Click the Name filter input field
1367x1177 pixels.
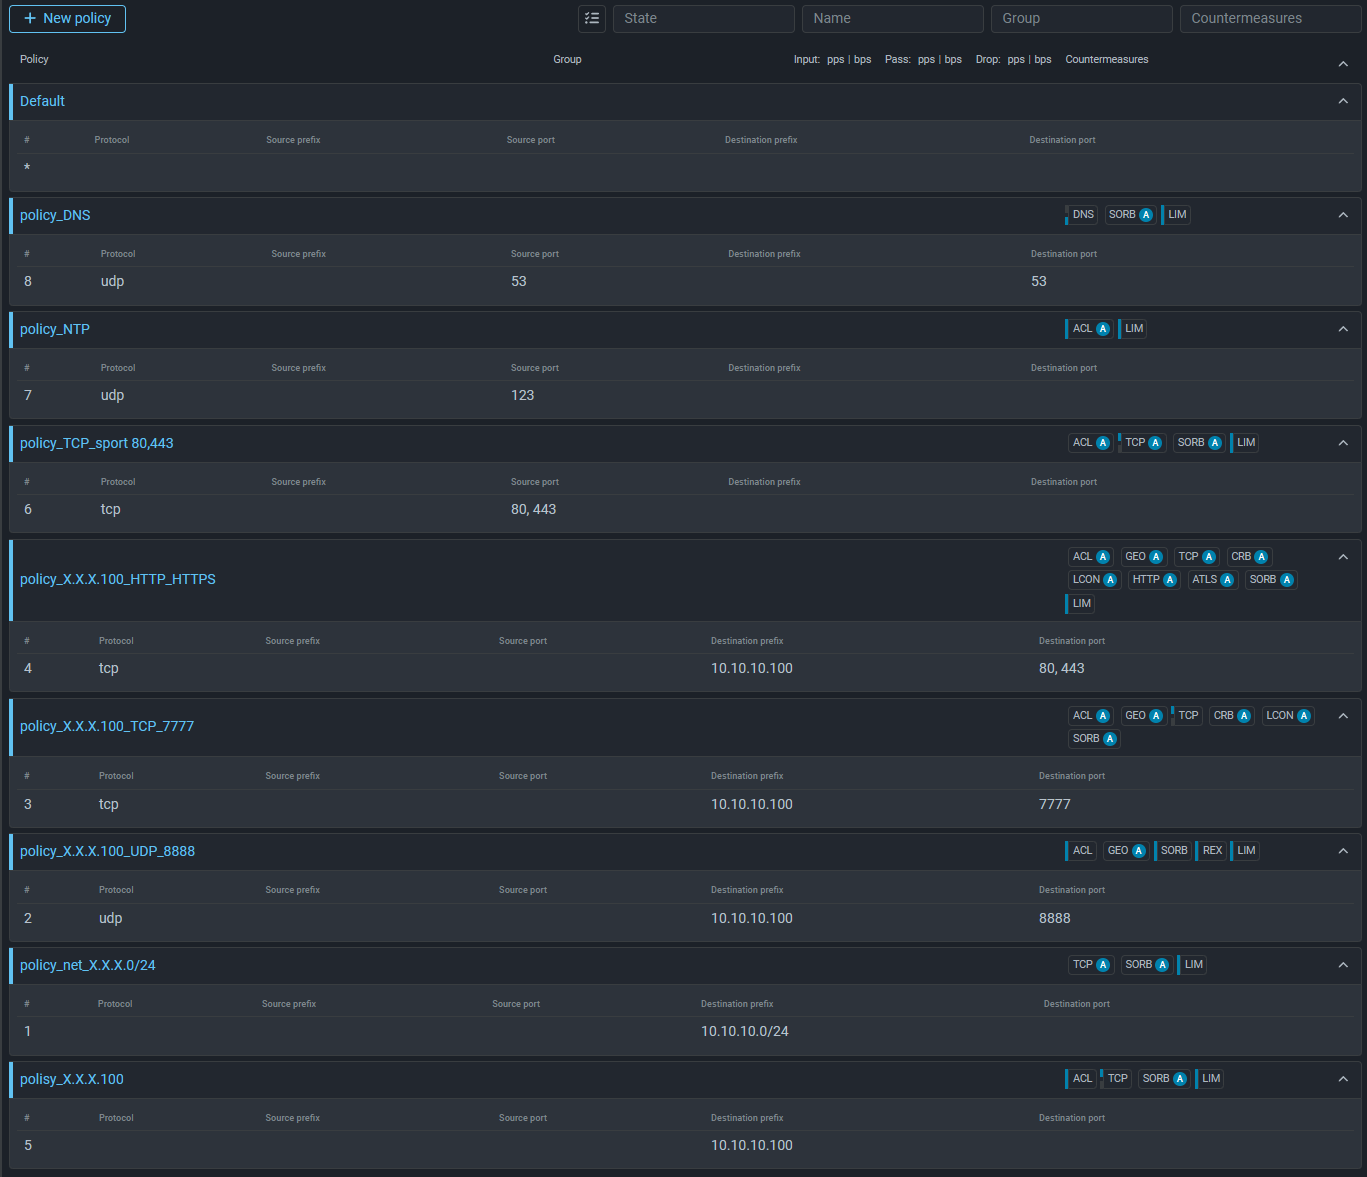892,18
